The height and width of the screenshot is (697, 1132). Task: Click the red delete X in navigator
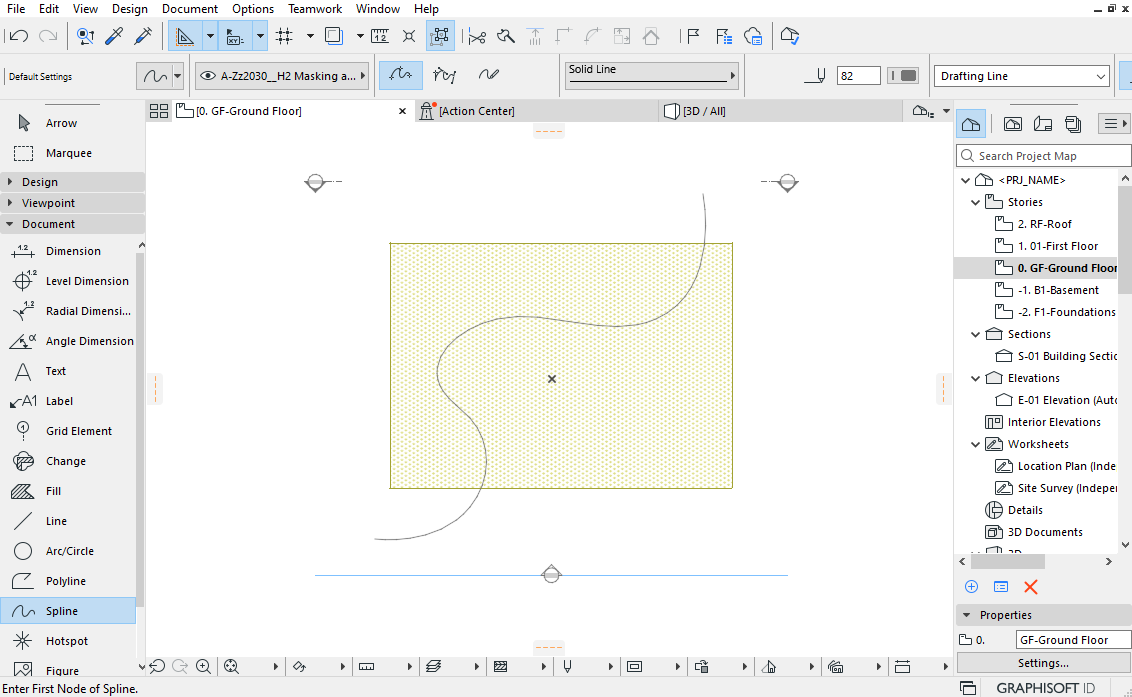tap(1031, 587)
